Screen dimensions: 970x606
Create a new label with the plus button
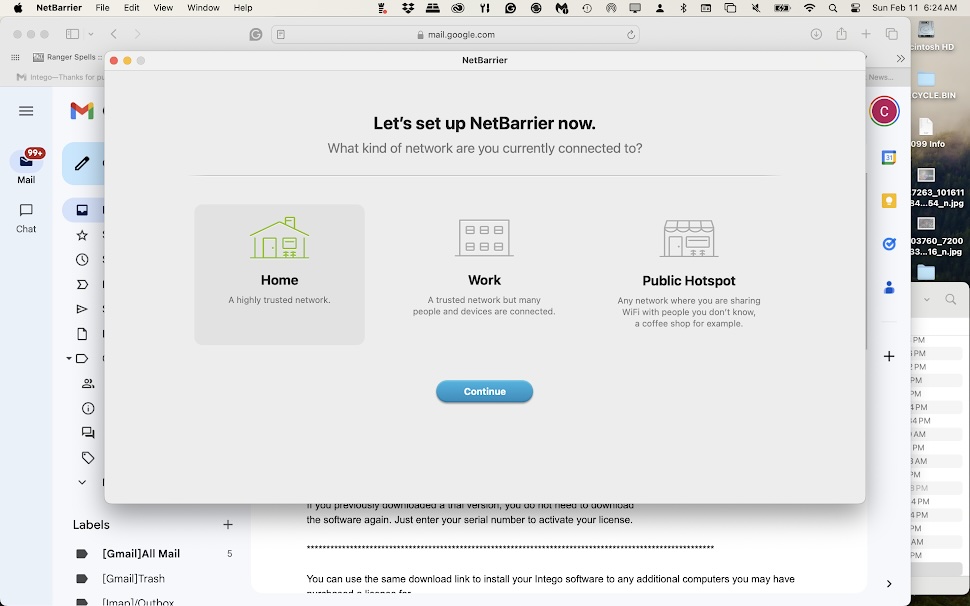pyautogui.click(x=228, y=524)
